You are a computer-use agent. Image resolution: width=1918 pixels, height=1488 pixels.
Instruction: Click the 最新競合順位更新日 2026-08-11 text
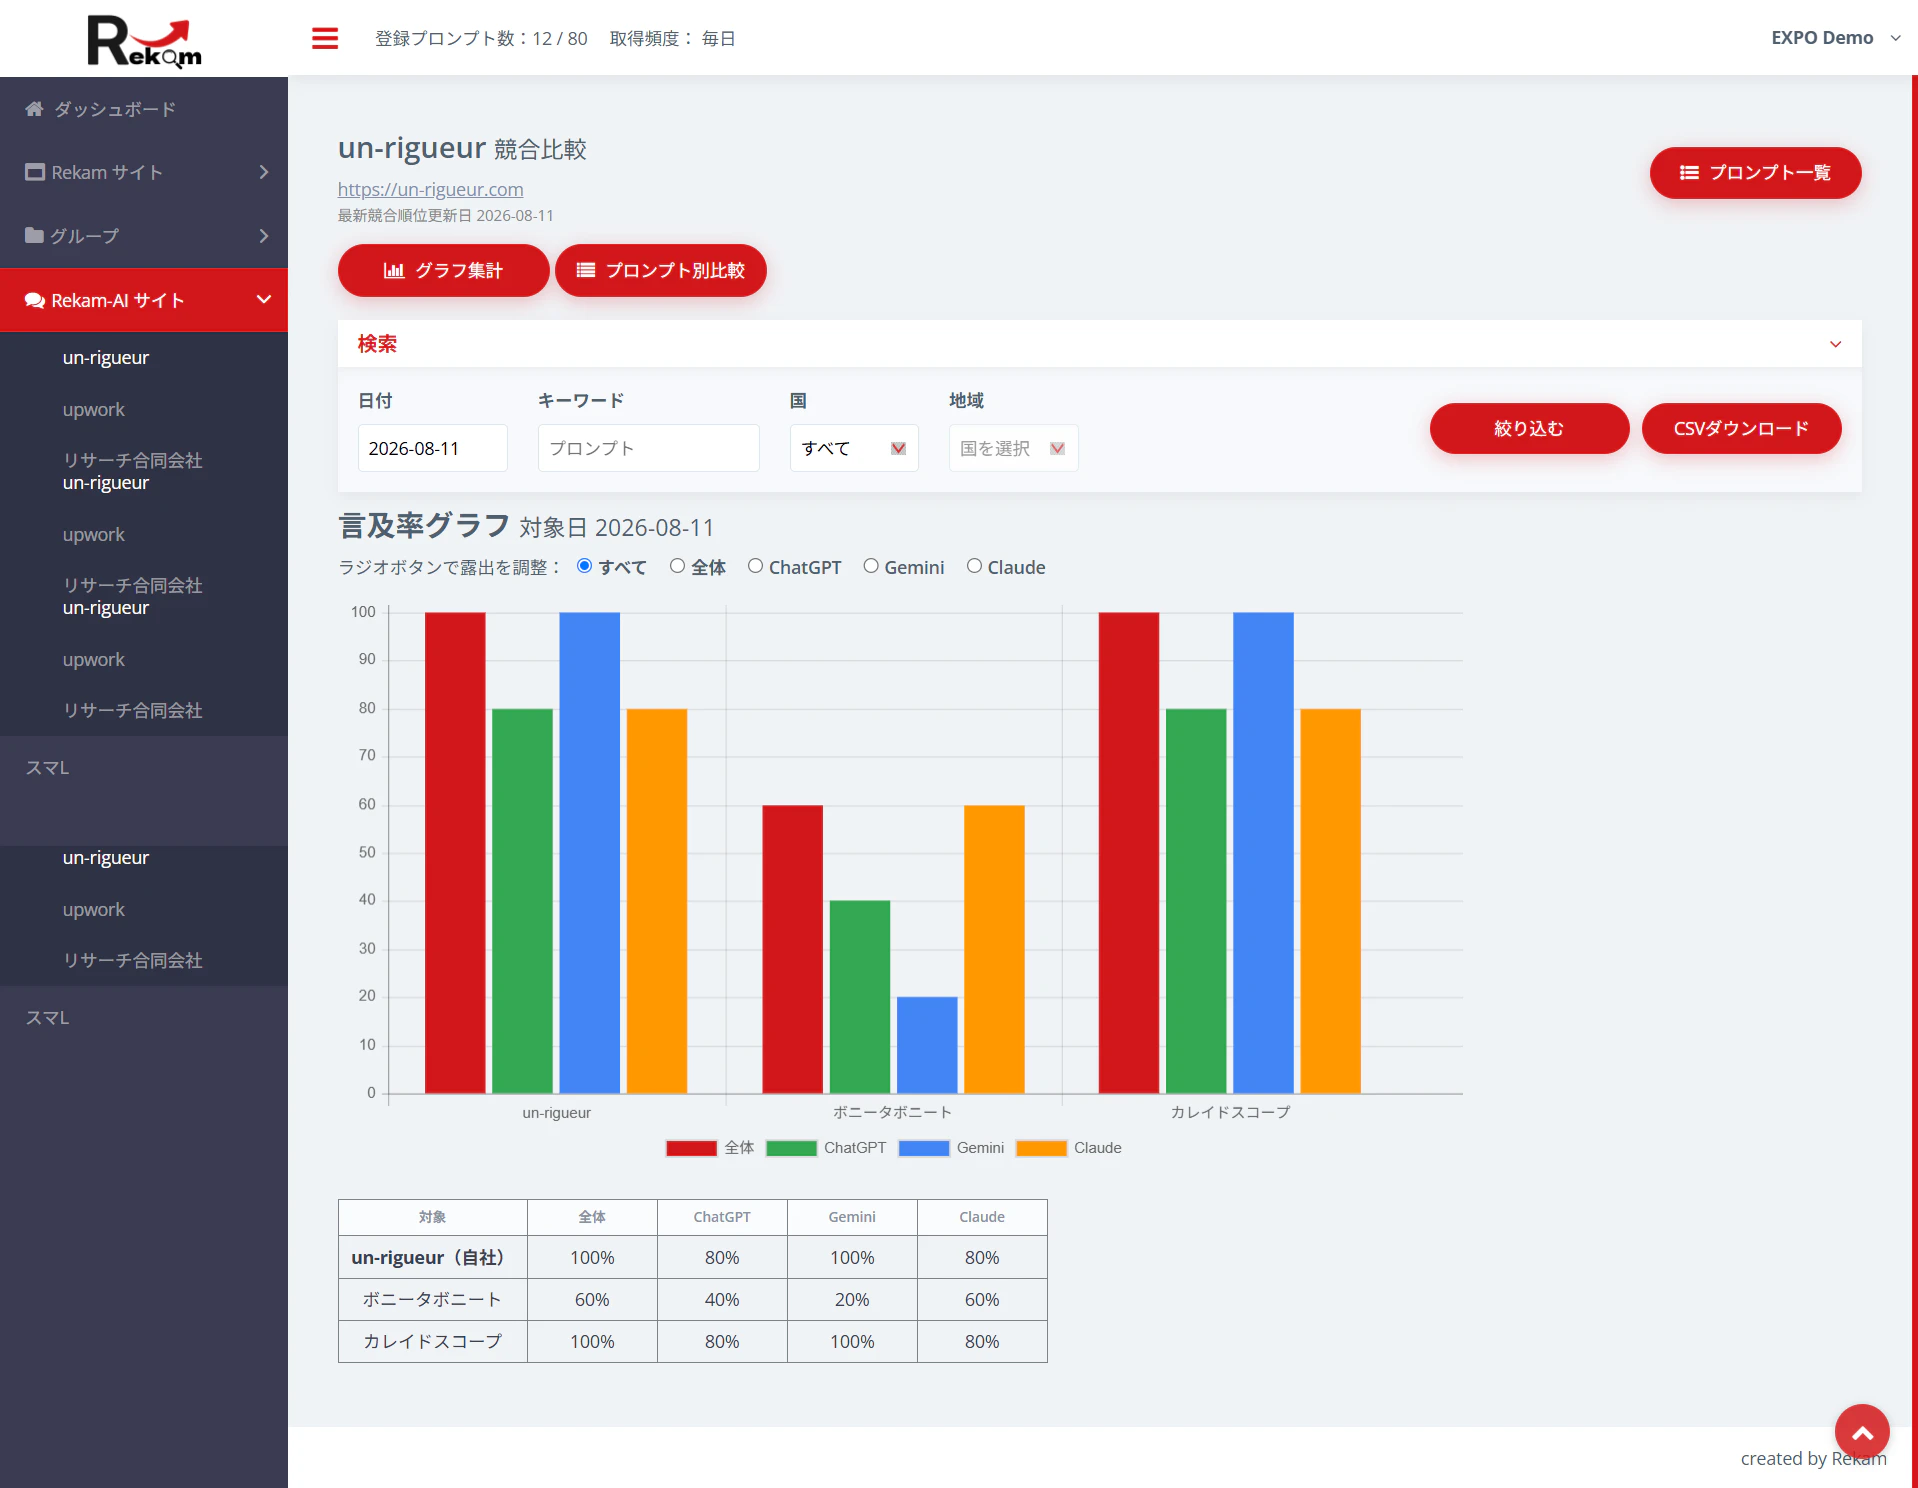pos(445,215)
